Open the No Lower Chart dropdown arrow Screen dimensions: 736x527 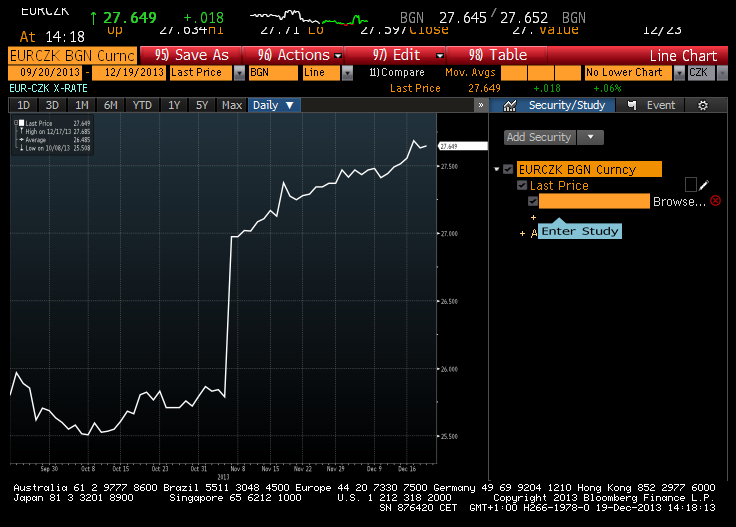coord(679,73)
